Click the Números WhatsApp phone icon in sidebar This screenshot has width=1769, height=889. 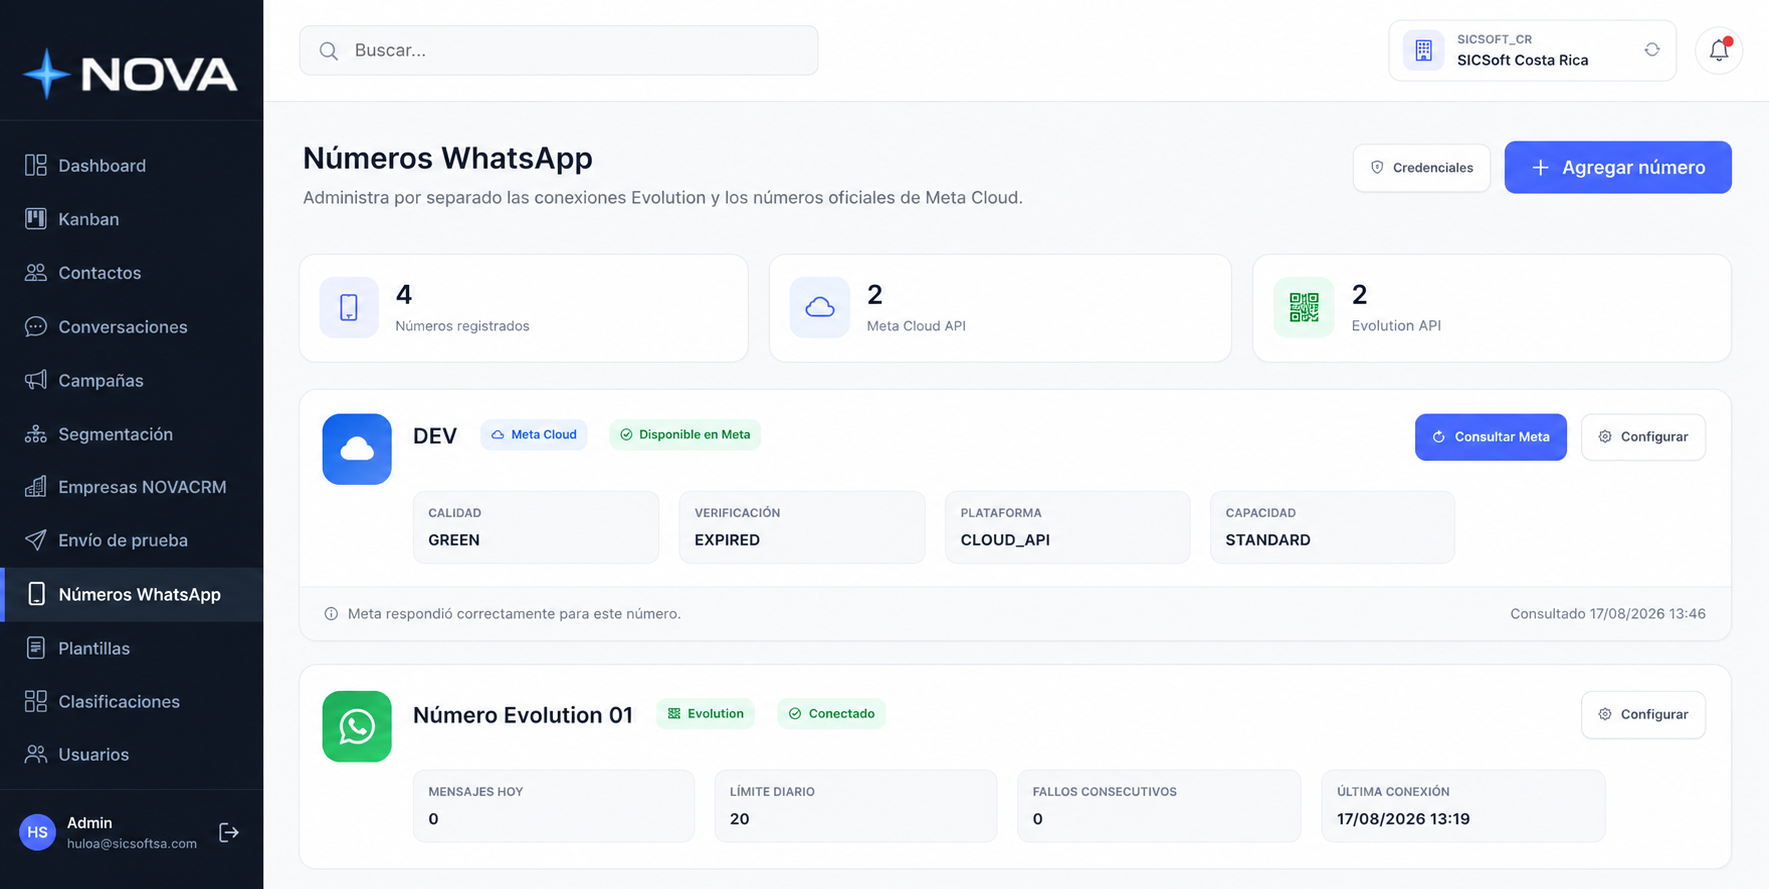click(36, 594)
